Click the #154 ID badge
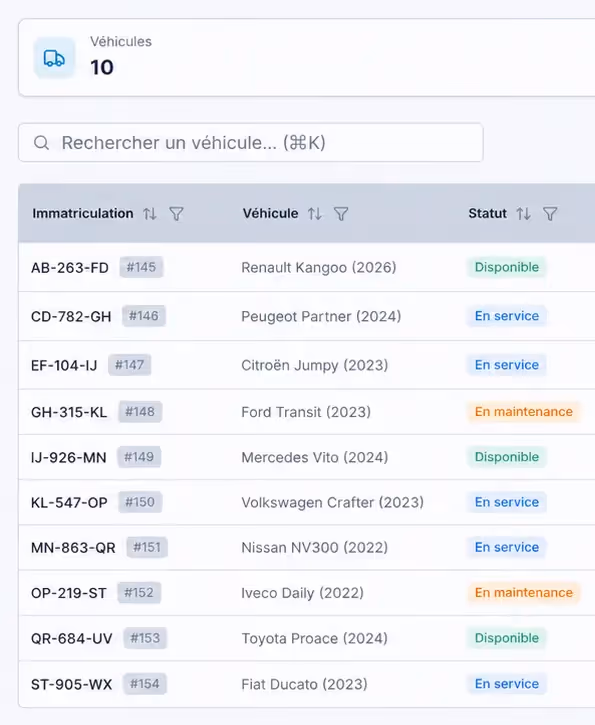The height and width of the screenshot is (725, 595). click(145, 684)
